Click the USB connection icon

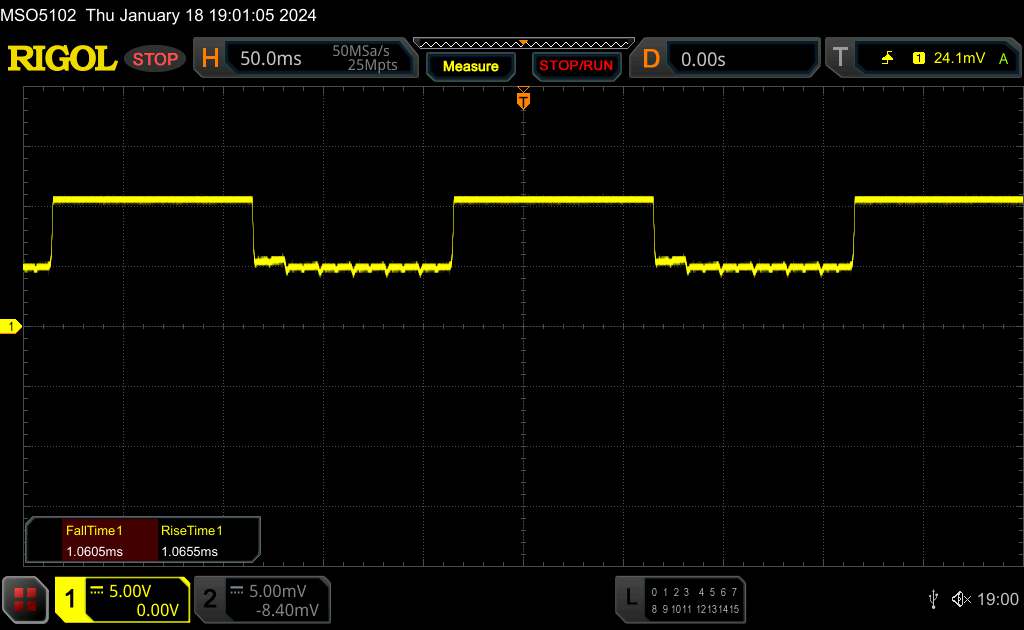tap(933, 599)
